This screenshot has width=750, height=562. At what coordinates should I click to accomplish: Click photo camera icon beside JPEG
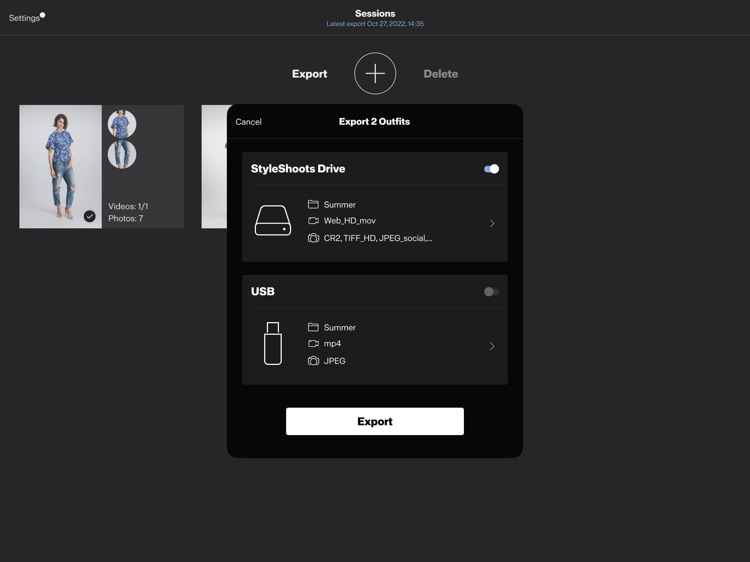click(x=313, y=361)
